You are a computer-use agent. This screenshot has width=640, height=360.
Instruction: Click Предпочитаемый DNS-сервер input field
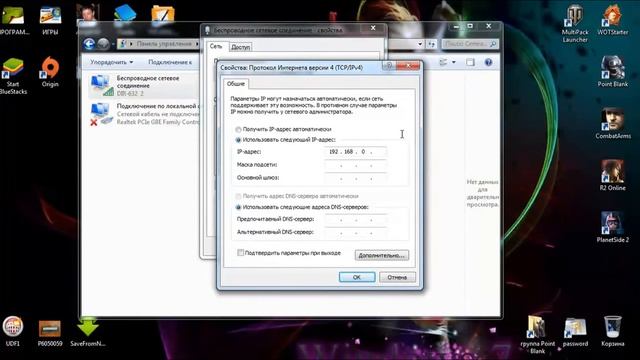click(356, 220)
